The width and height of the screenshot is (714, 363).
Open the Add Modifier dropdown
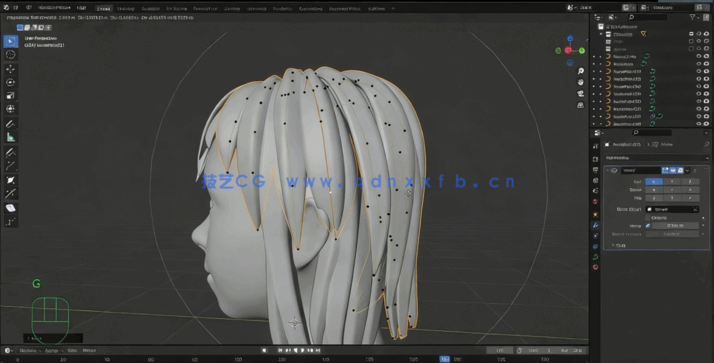click(x=656, y=158)
